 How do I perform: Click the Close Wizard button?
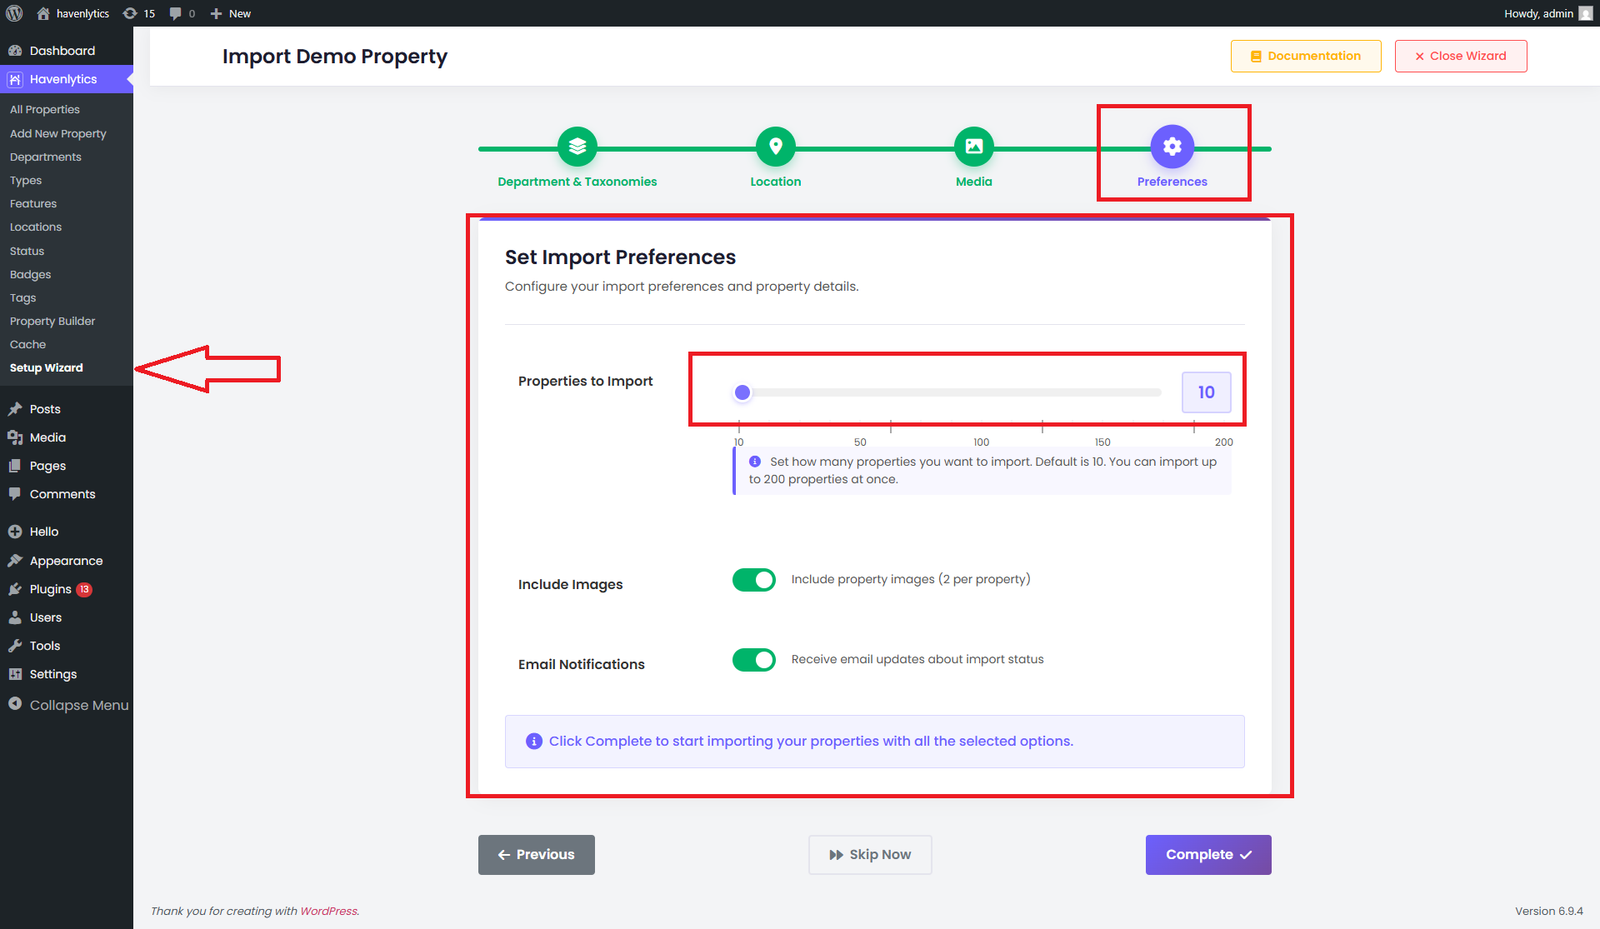coord(1460,56)
